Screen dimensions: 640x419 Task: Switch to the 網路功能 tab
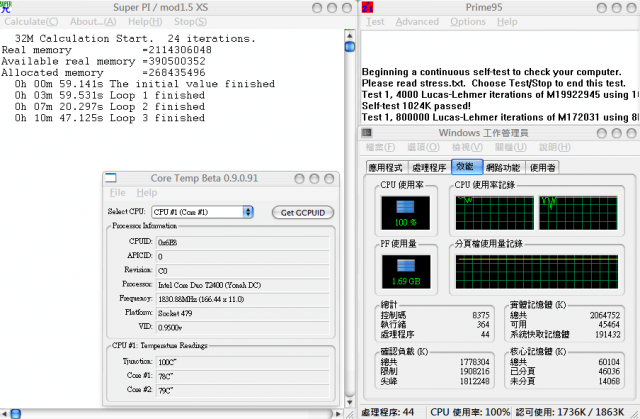coord(503,168)
